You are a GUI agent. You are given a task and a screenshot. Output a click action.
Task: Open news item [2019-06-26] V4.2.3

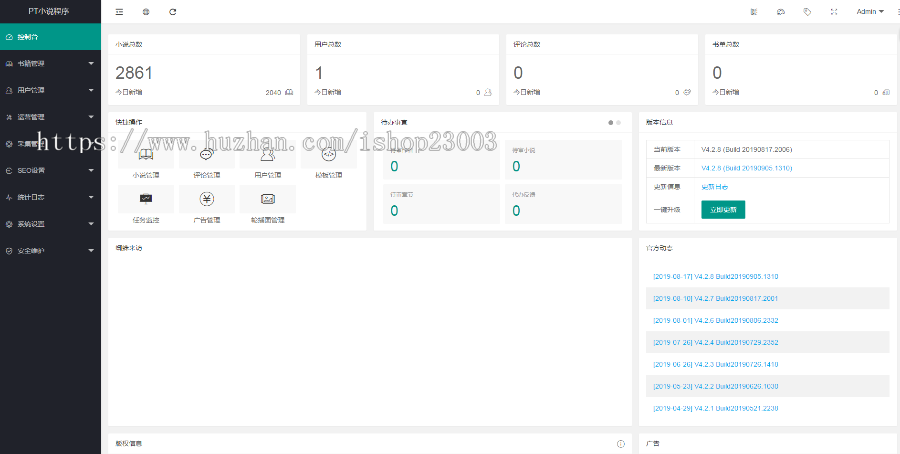(716, 364)
